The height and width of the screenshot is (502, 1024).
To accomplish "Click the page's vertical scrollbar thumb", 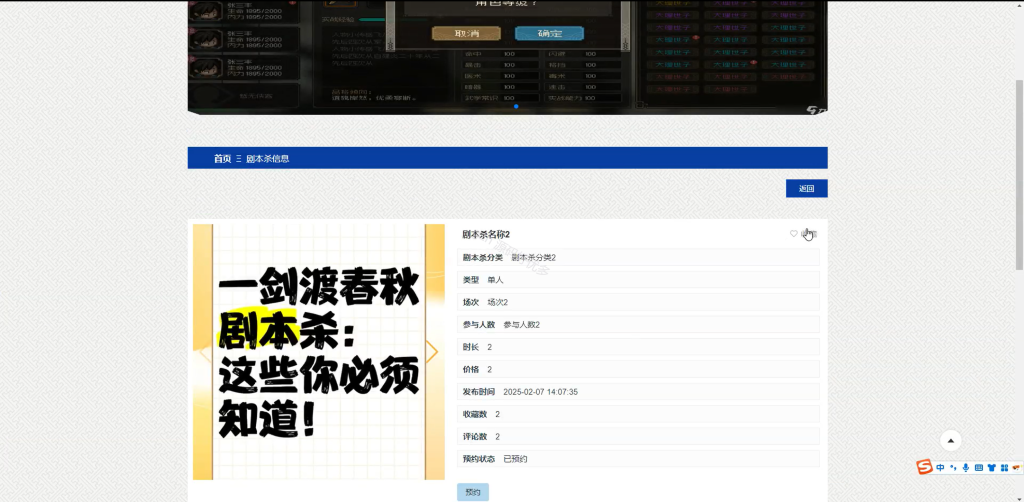I will (x=1019, y=174).
